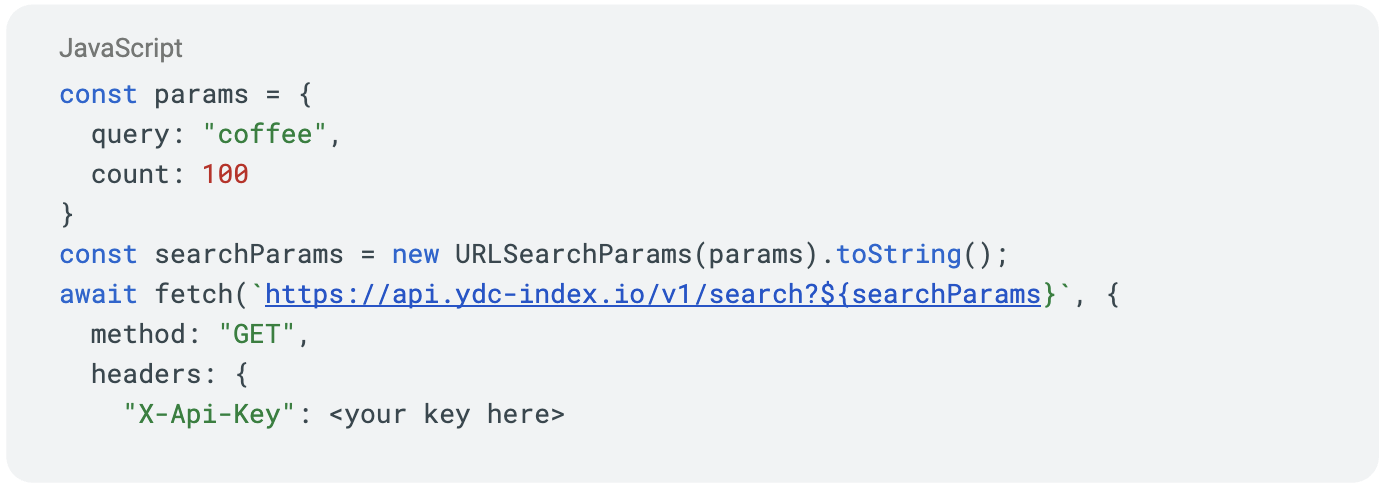Click the ${searchParams} template expression in URL
This screenshot has width=1384, height=488.
coord(938,294)
